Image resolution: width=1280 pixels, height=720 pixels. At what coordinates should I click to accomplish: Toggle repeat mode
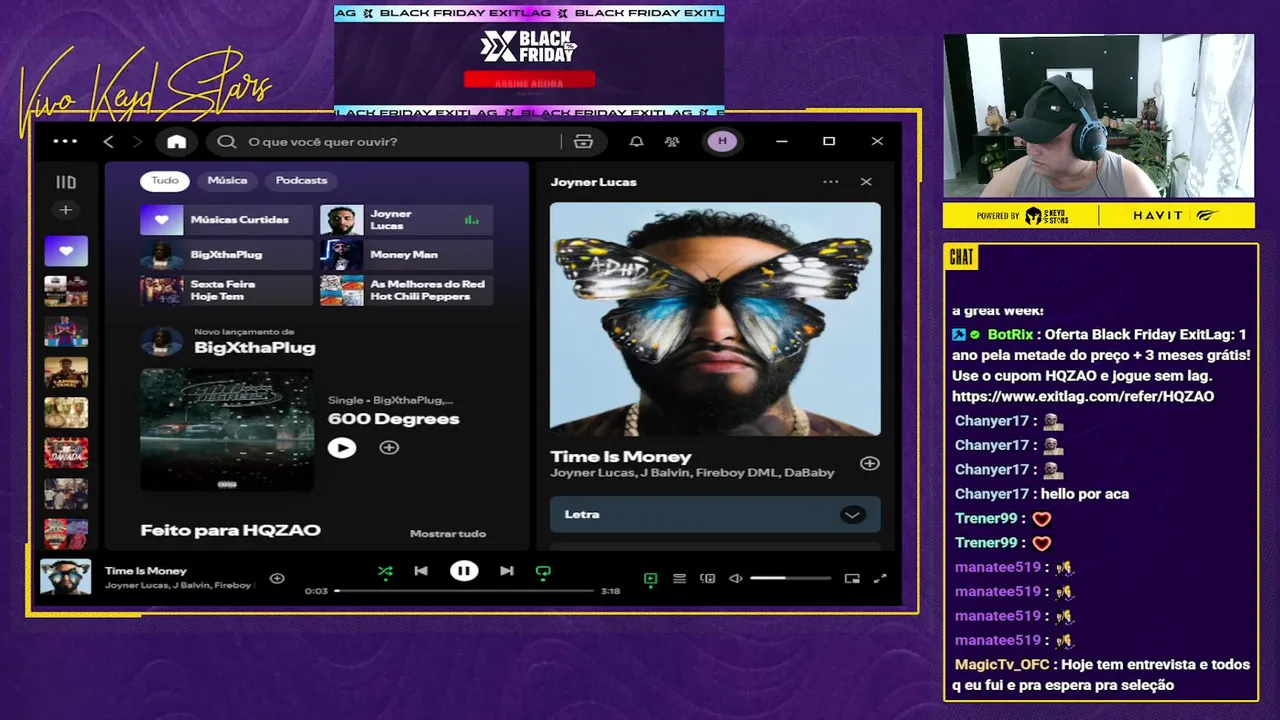tap(543, 572)
